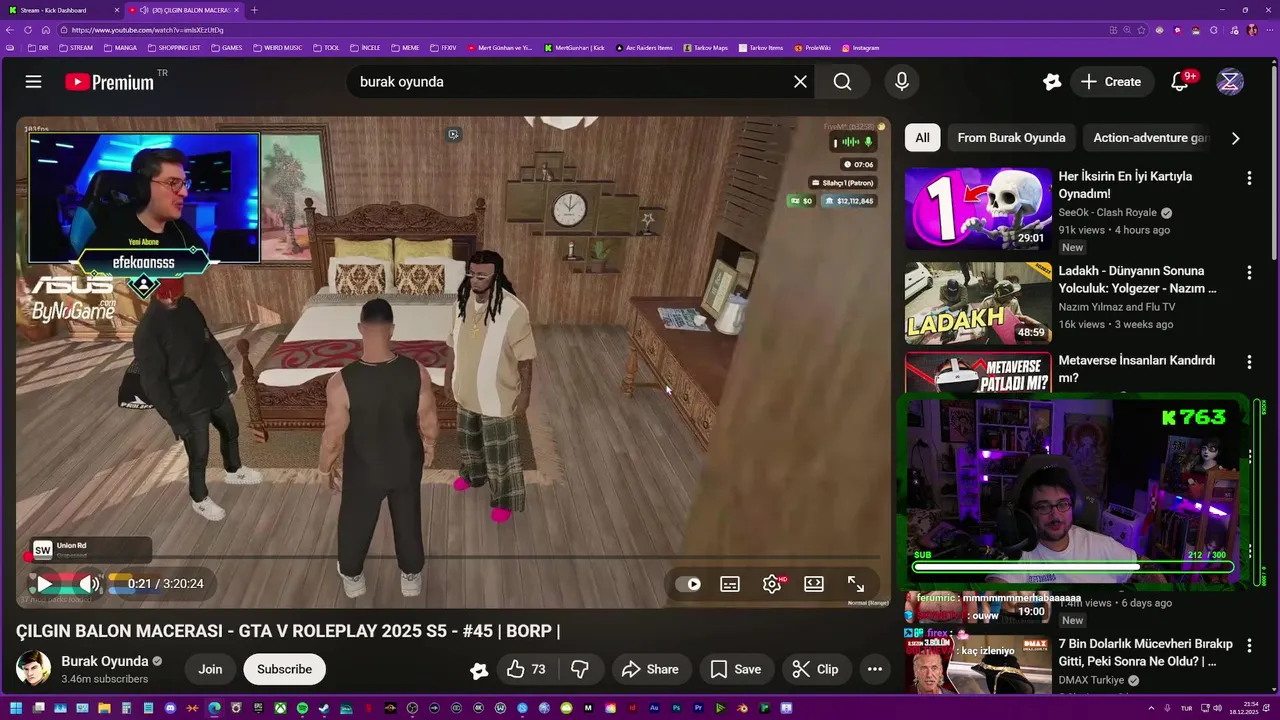Image resolution: width=1280 pixels, height=720 pixels.
Task: Show more filter chips arrow
Action: coord(1235,138)
